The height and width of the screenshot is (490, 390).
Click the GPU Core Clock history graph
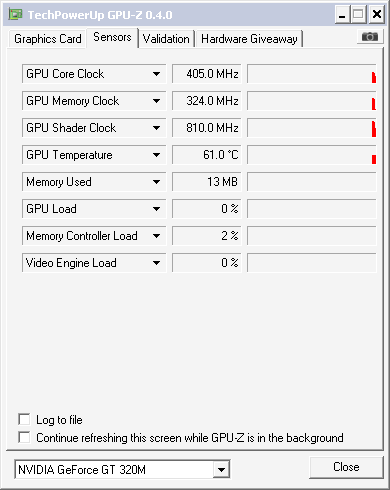coord(312,74)
